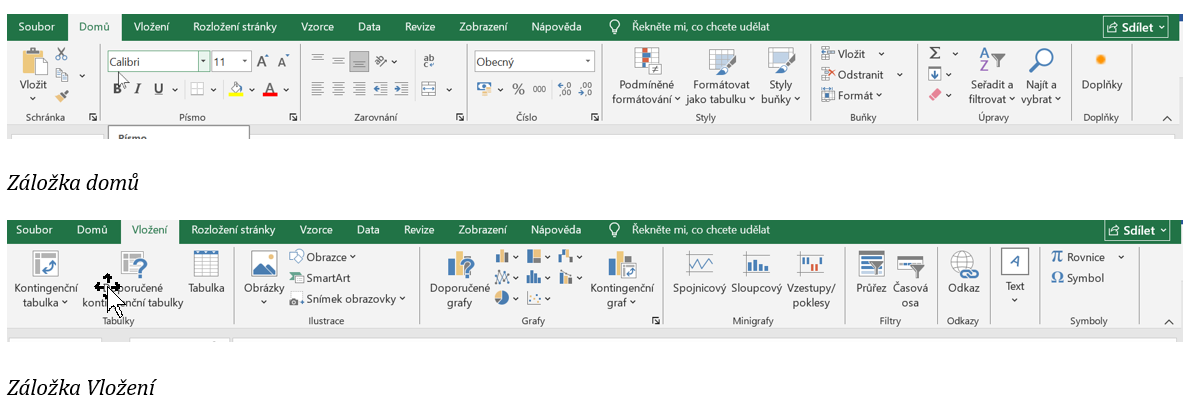Toggle Italic formatting
The width and height of the screenshot is (1200, 412).
[x=137, y=89]
